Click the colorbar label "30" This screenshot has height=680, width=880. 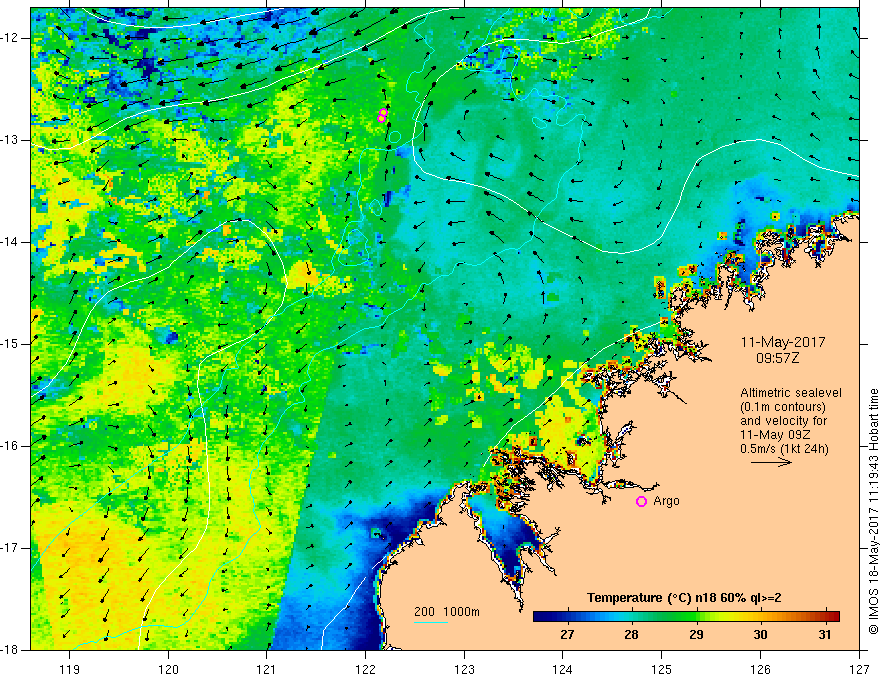(760, 635)
